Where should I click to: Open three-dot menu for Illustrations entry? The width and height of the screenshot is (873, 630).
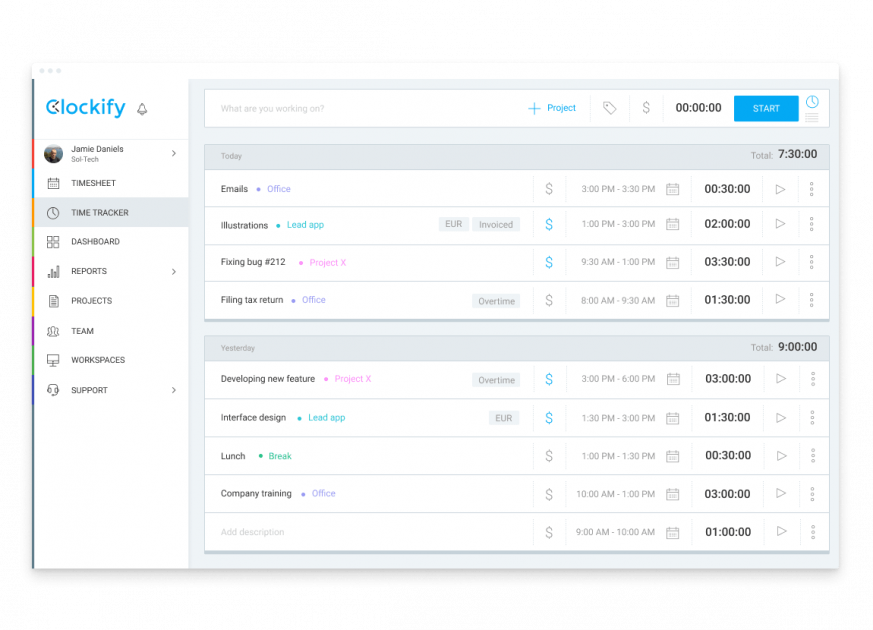pos(811,224)
